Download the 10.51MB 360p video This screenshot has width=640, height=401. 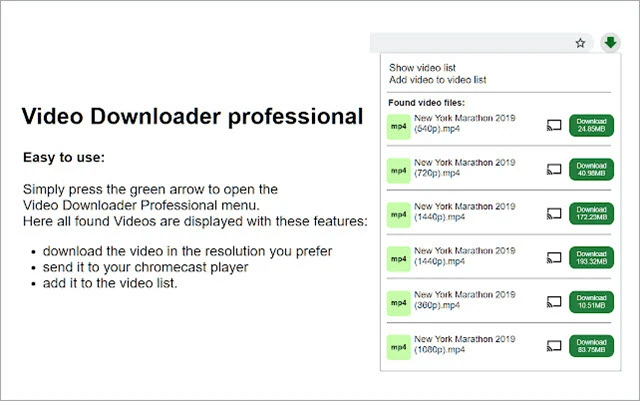point(591,302)
